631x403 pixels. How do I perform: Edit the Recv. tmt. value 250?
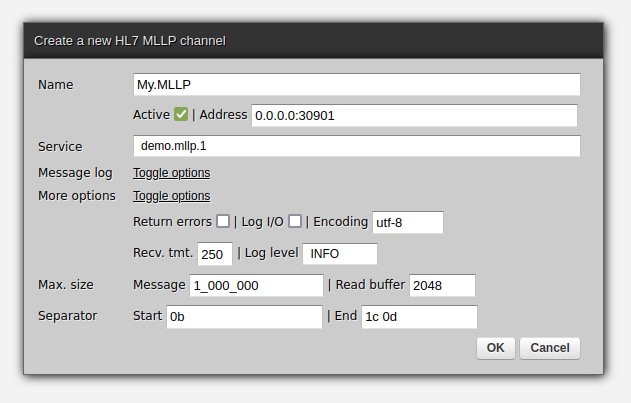215,253
